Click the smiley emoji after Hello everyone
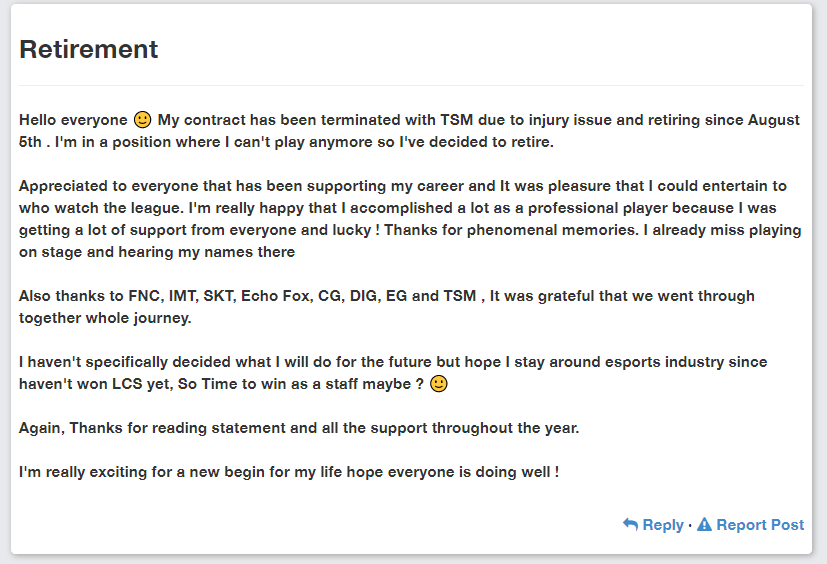Screen dimensions: 827x564 [142, 120]
